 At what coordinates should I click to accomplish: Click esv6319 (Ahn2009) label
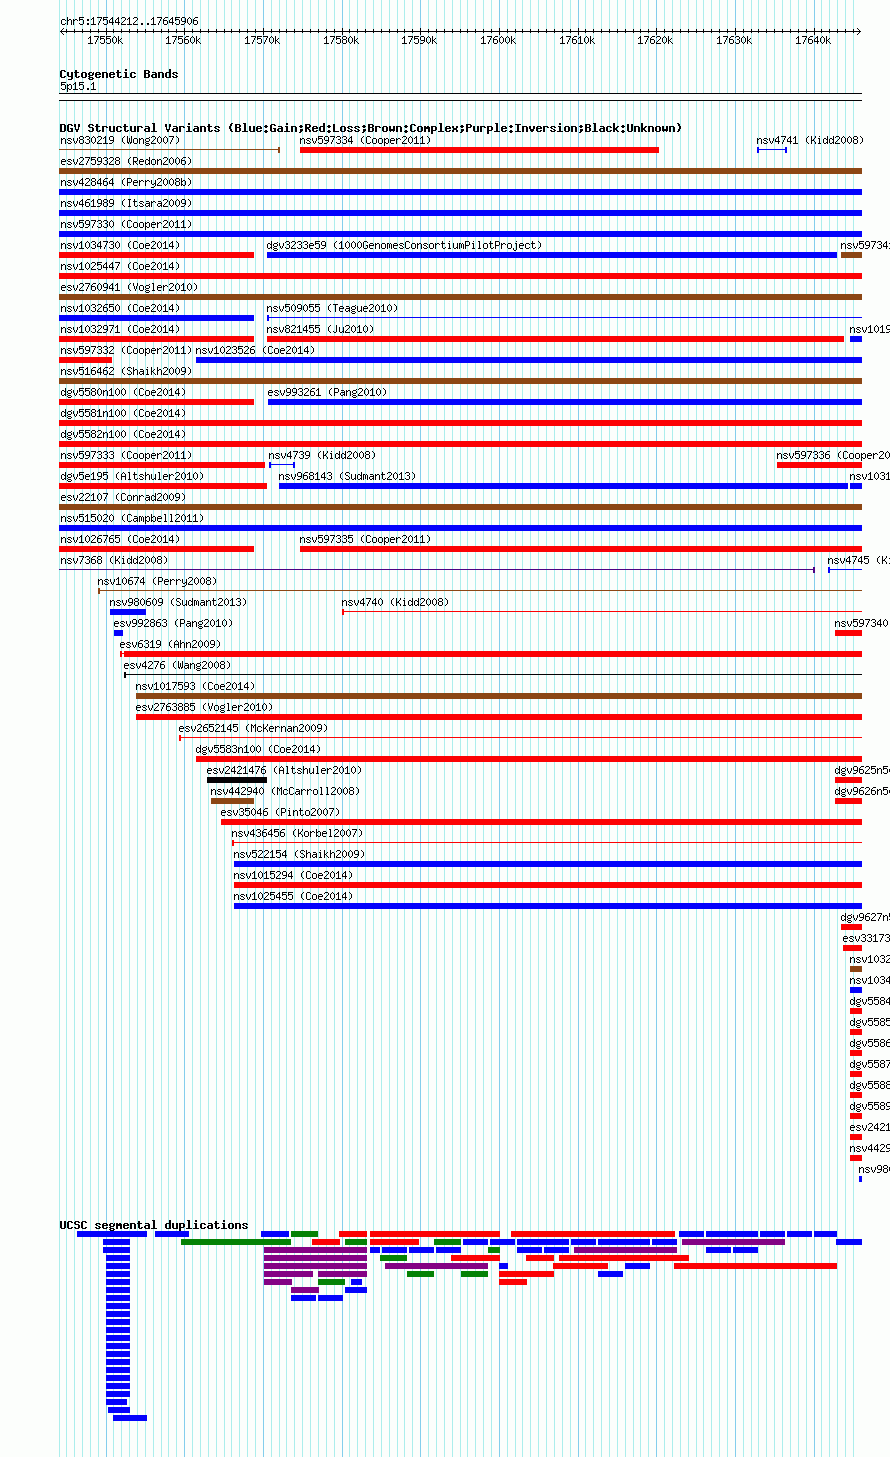tap(170, 644)
